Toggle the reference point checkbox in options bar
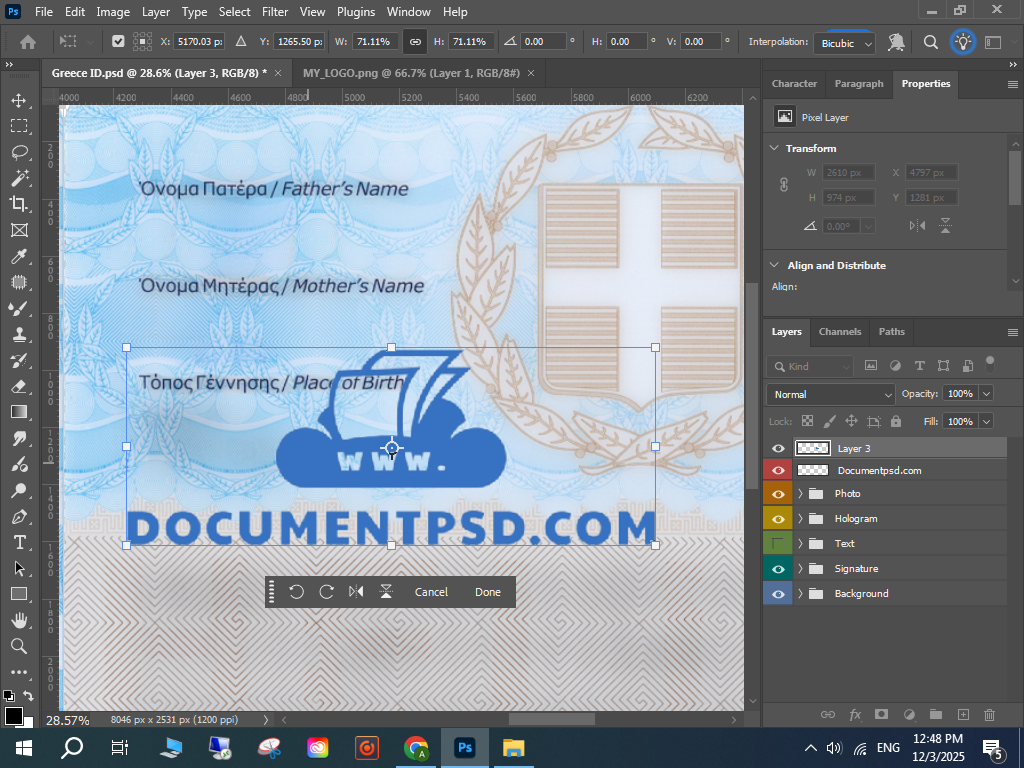Viewport: 1024px width, 768px height. [x=118, y=42]
